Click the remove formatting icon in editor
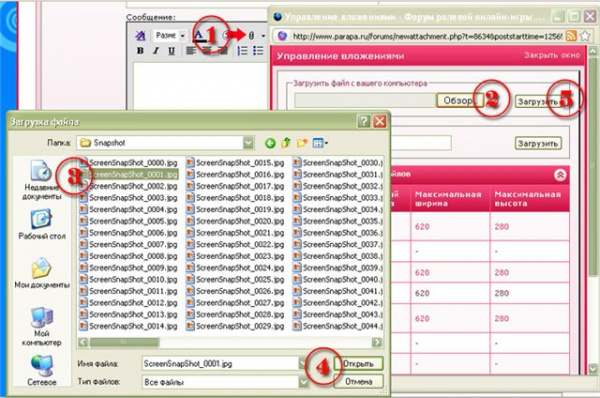The width and height of the screenshot is (600, 398). 140,36
